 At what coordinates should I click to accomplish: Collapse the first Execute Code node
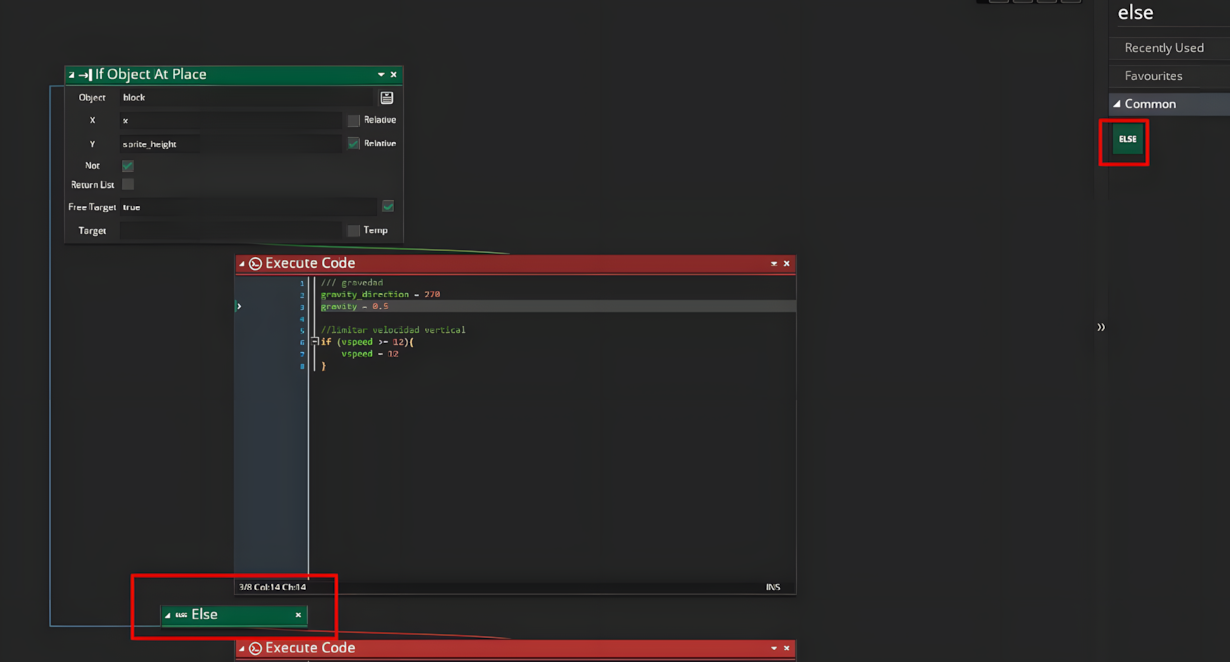pos(241,264)
